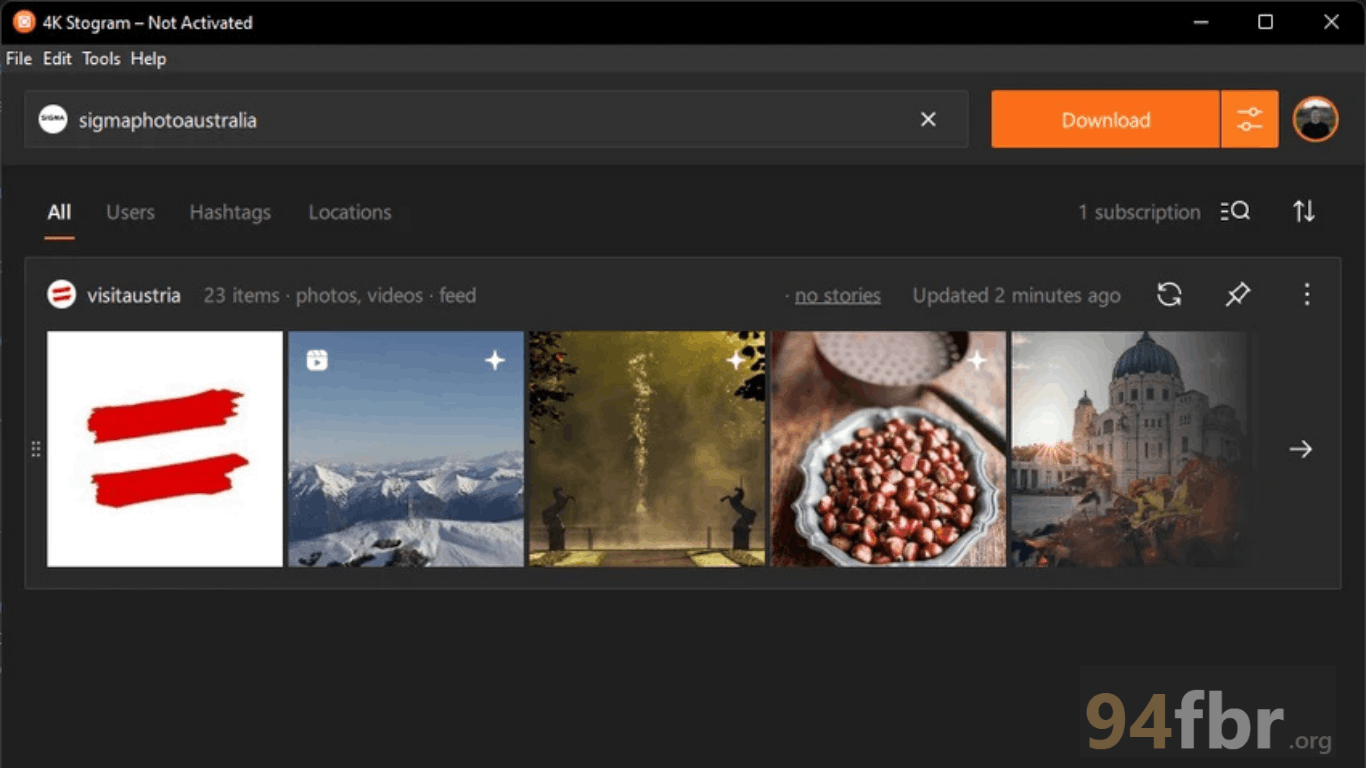Click into the sigmaphotoaustralia search field

pyautogui.click(x=496, y=119)
